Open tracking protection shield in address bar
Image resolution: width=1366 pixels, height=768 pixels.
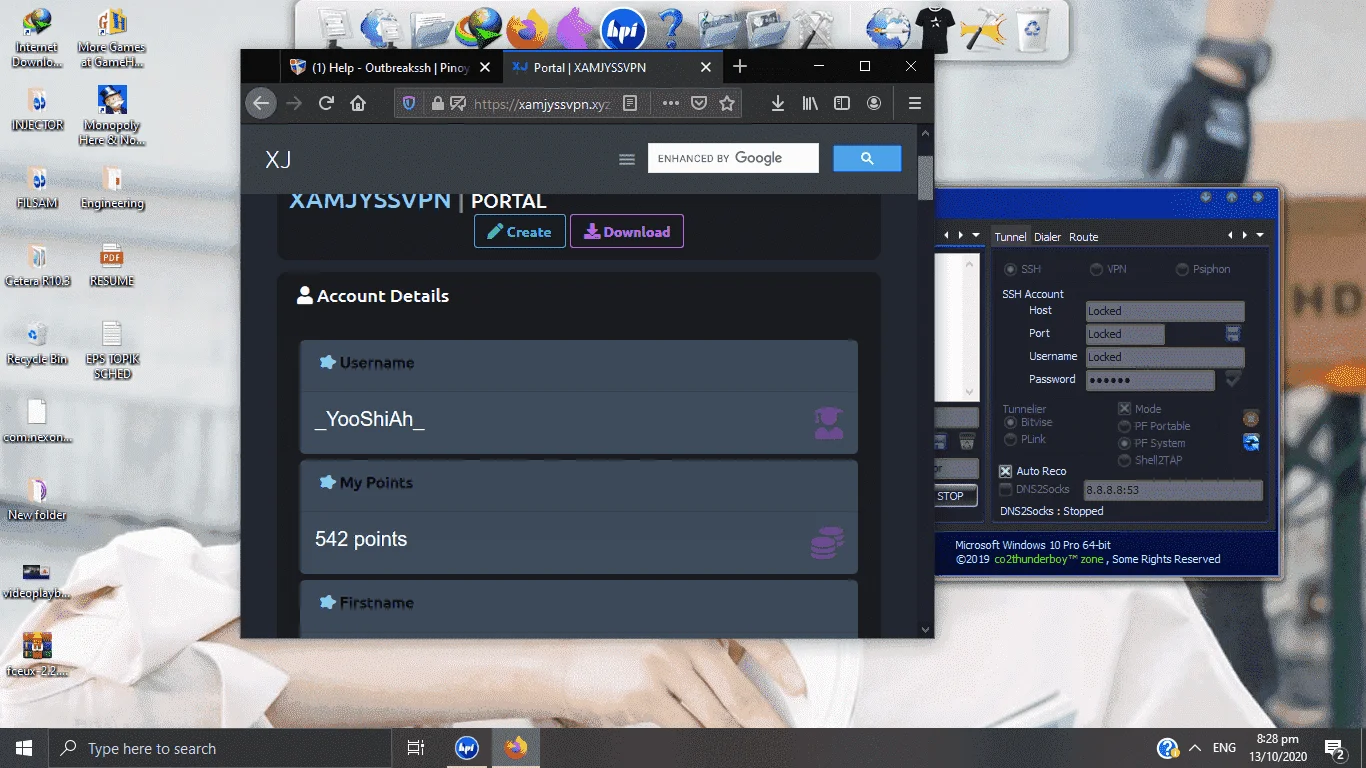[408, 103]
